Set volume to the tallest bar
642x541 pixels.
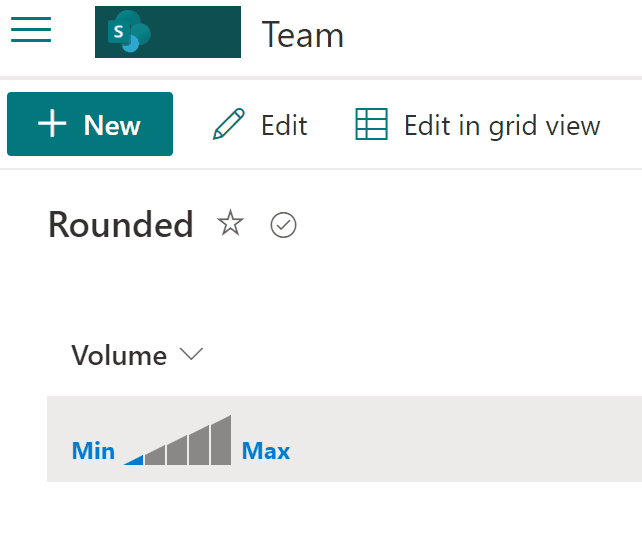(x=221, y=440)
